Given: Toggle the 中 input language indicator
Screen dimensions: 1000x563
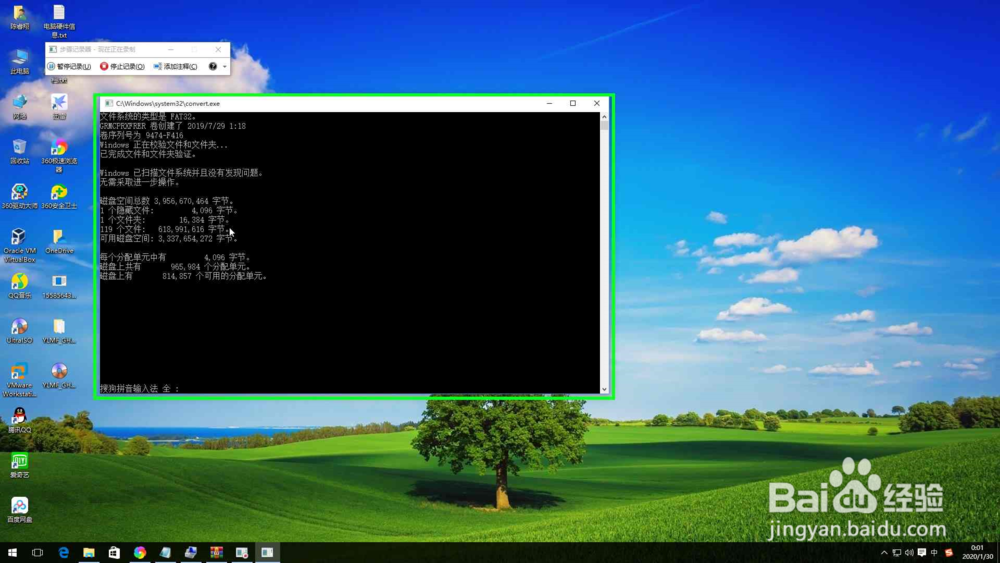Looking at the screenshot, I should coord(934,553).
